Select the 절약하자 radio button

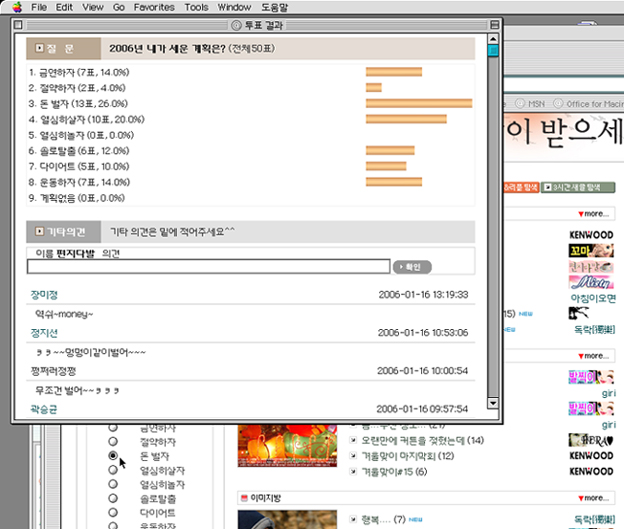113,441
